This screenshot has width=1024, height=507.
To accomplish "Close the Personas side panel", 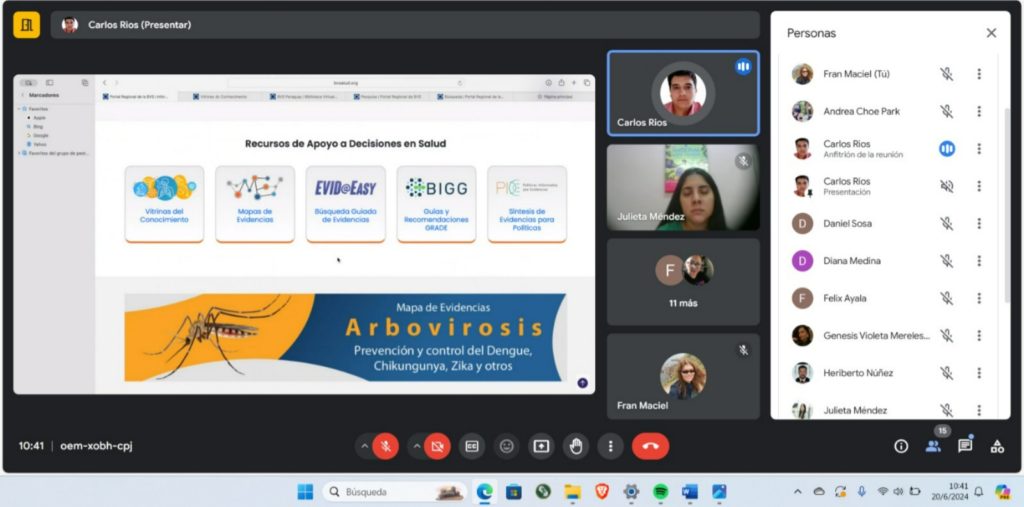I will [x=991, y=33].
